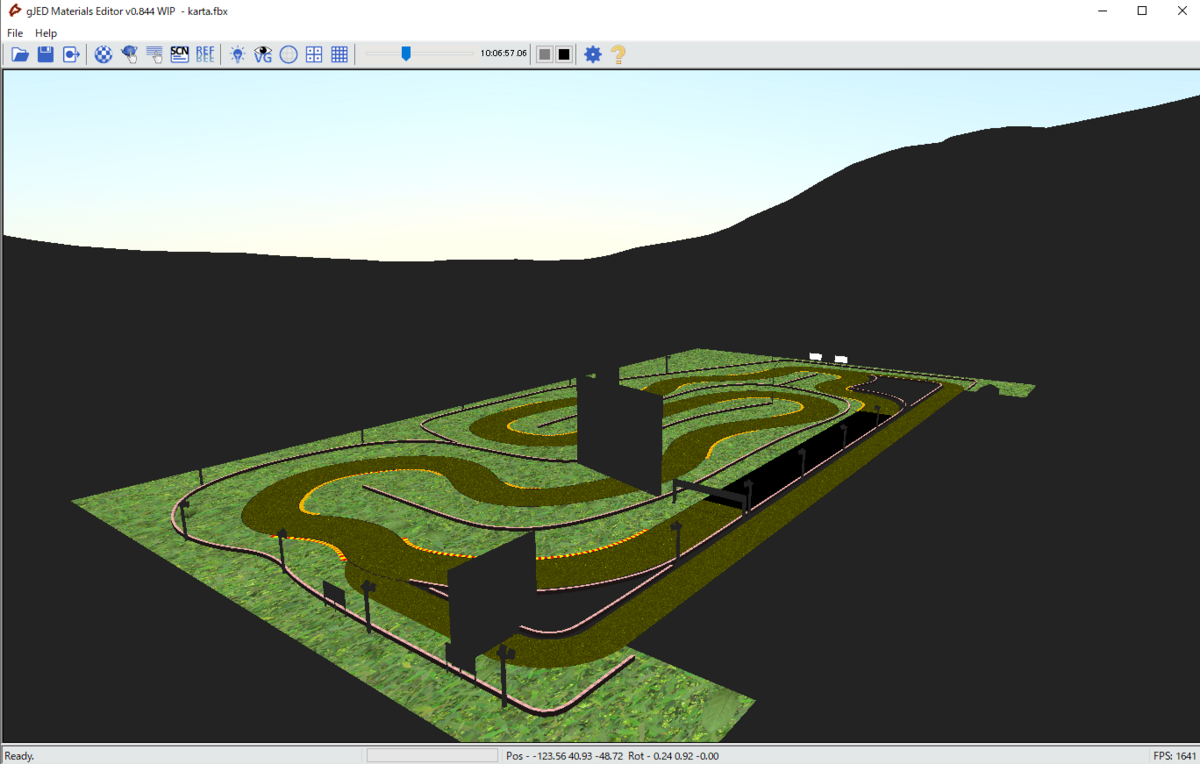Click the yellow question mark help icon

(x=618, y=54)
